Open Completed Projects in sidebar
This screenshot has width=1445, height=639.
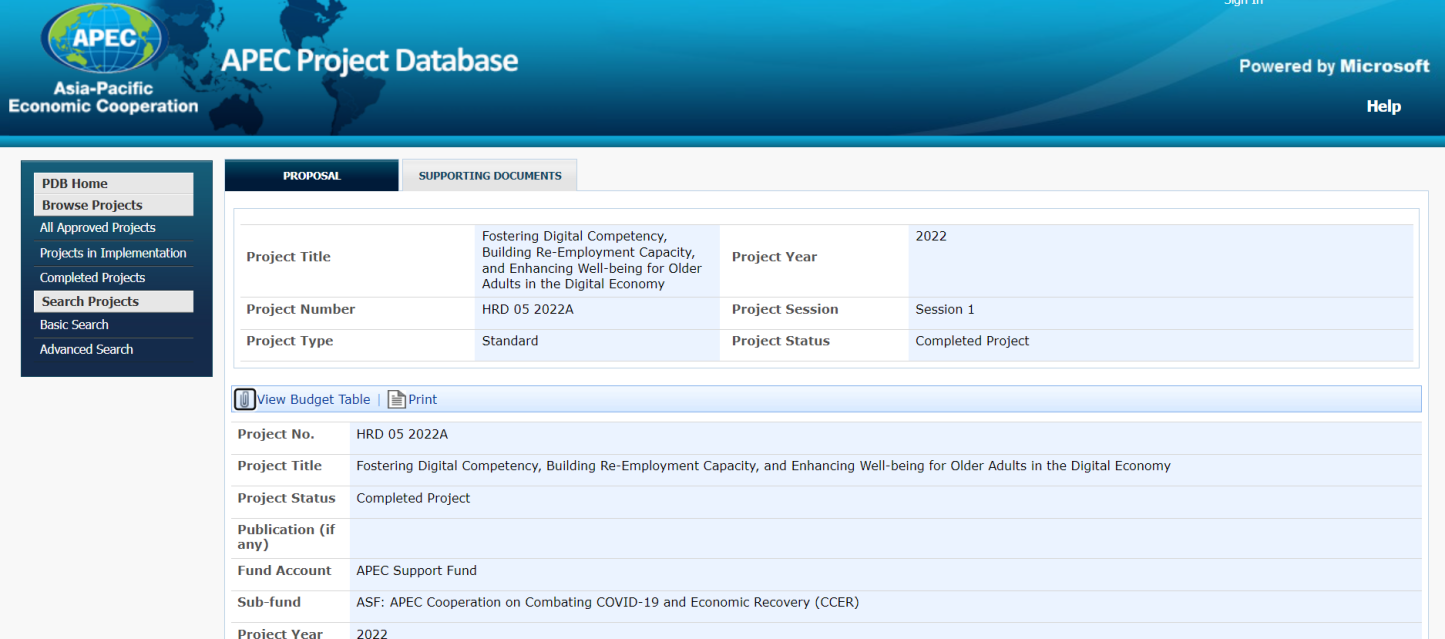(92, 278)
